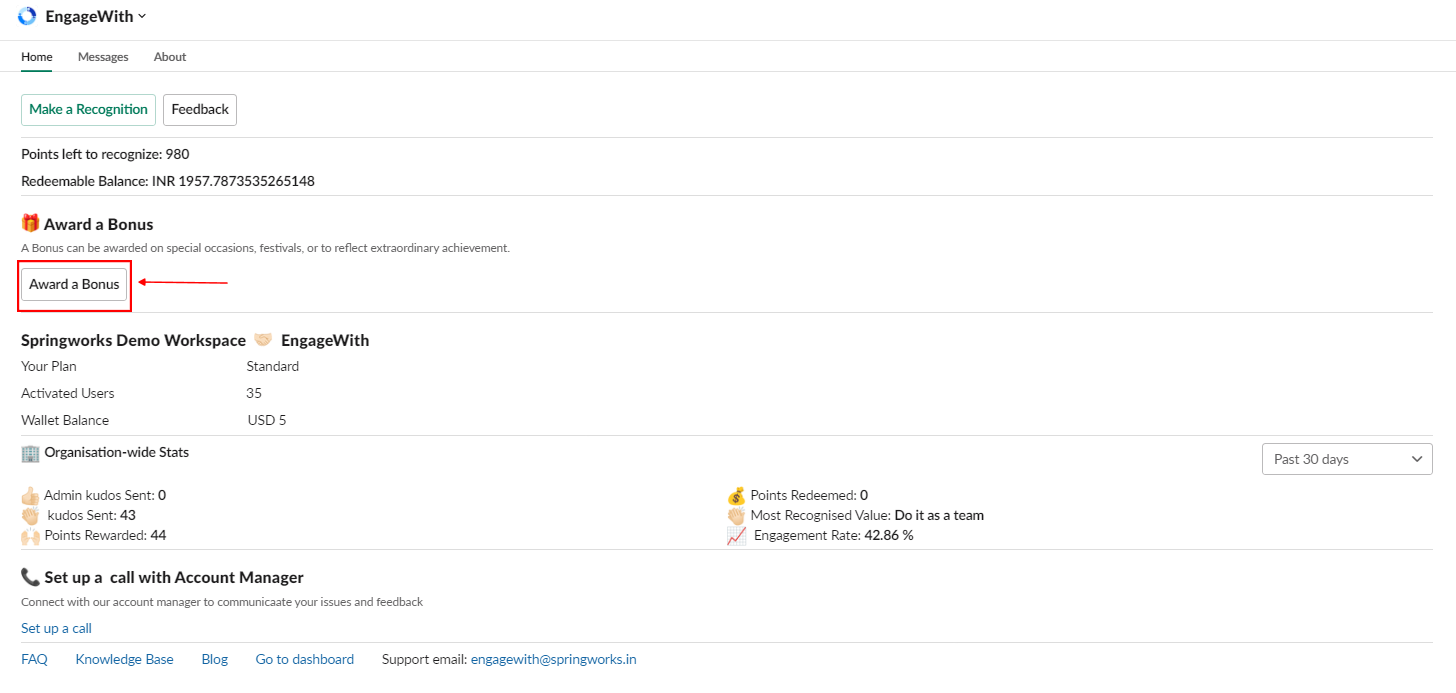The image size is (1456, 693).
Task: Open the About tab
Action: click(170, 57)
